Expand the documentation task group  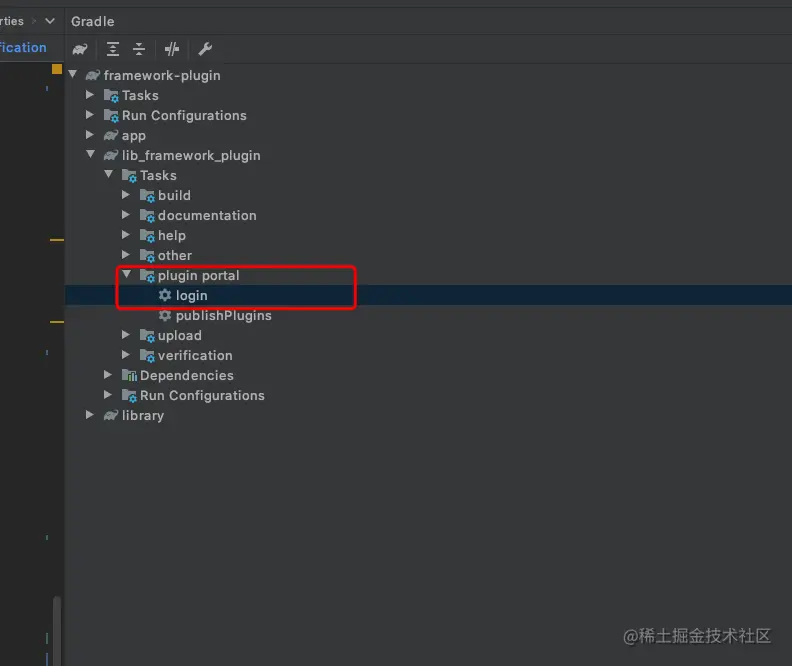(126, 215)
